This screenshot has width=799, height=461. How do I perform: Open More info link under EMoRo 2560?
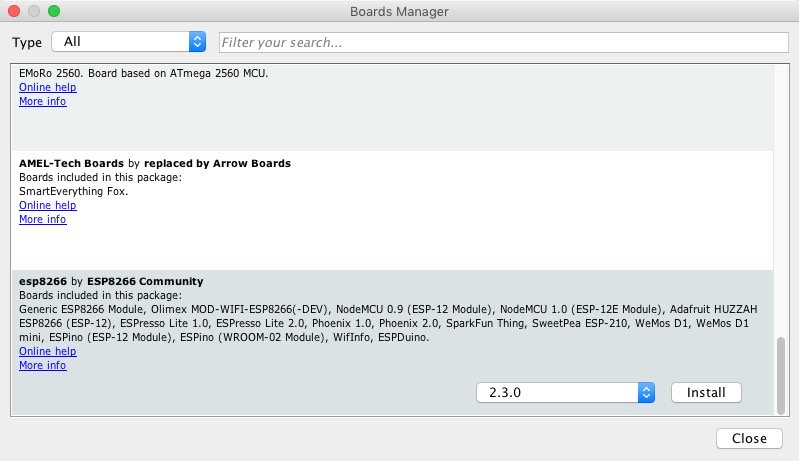click(43, 101)
